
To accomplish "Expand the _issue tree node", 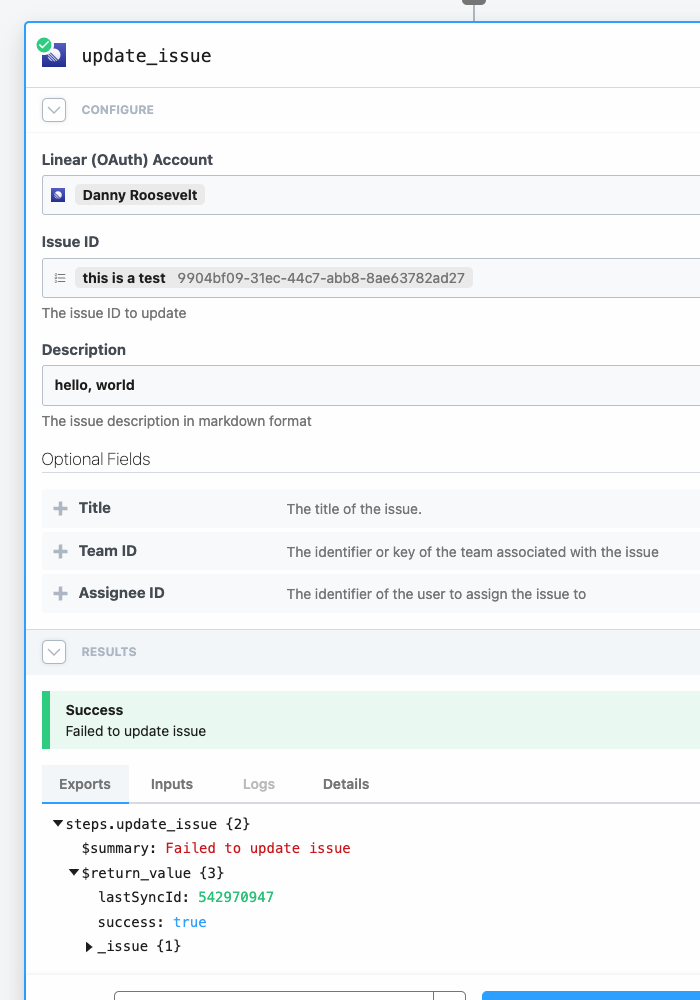I will (x=88, y=946).
